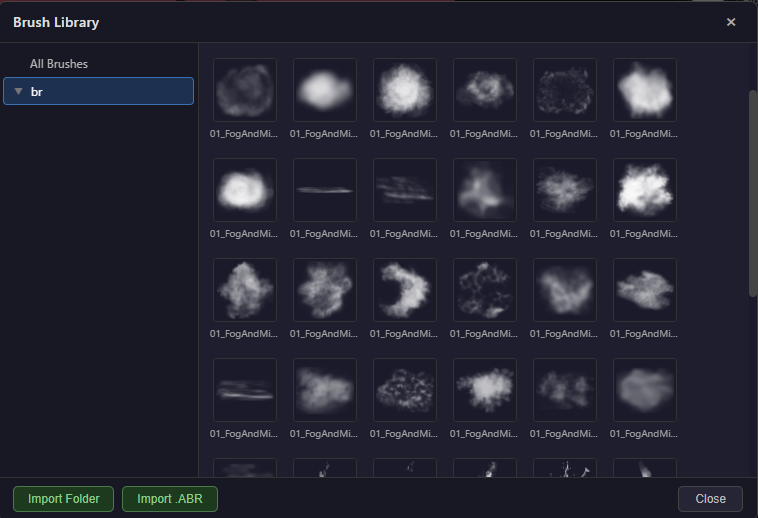This screenshot has height=518, width=758.
Task: Select the br brush folder
Action: (98, 91)
